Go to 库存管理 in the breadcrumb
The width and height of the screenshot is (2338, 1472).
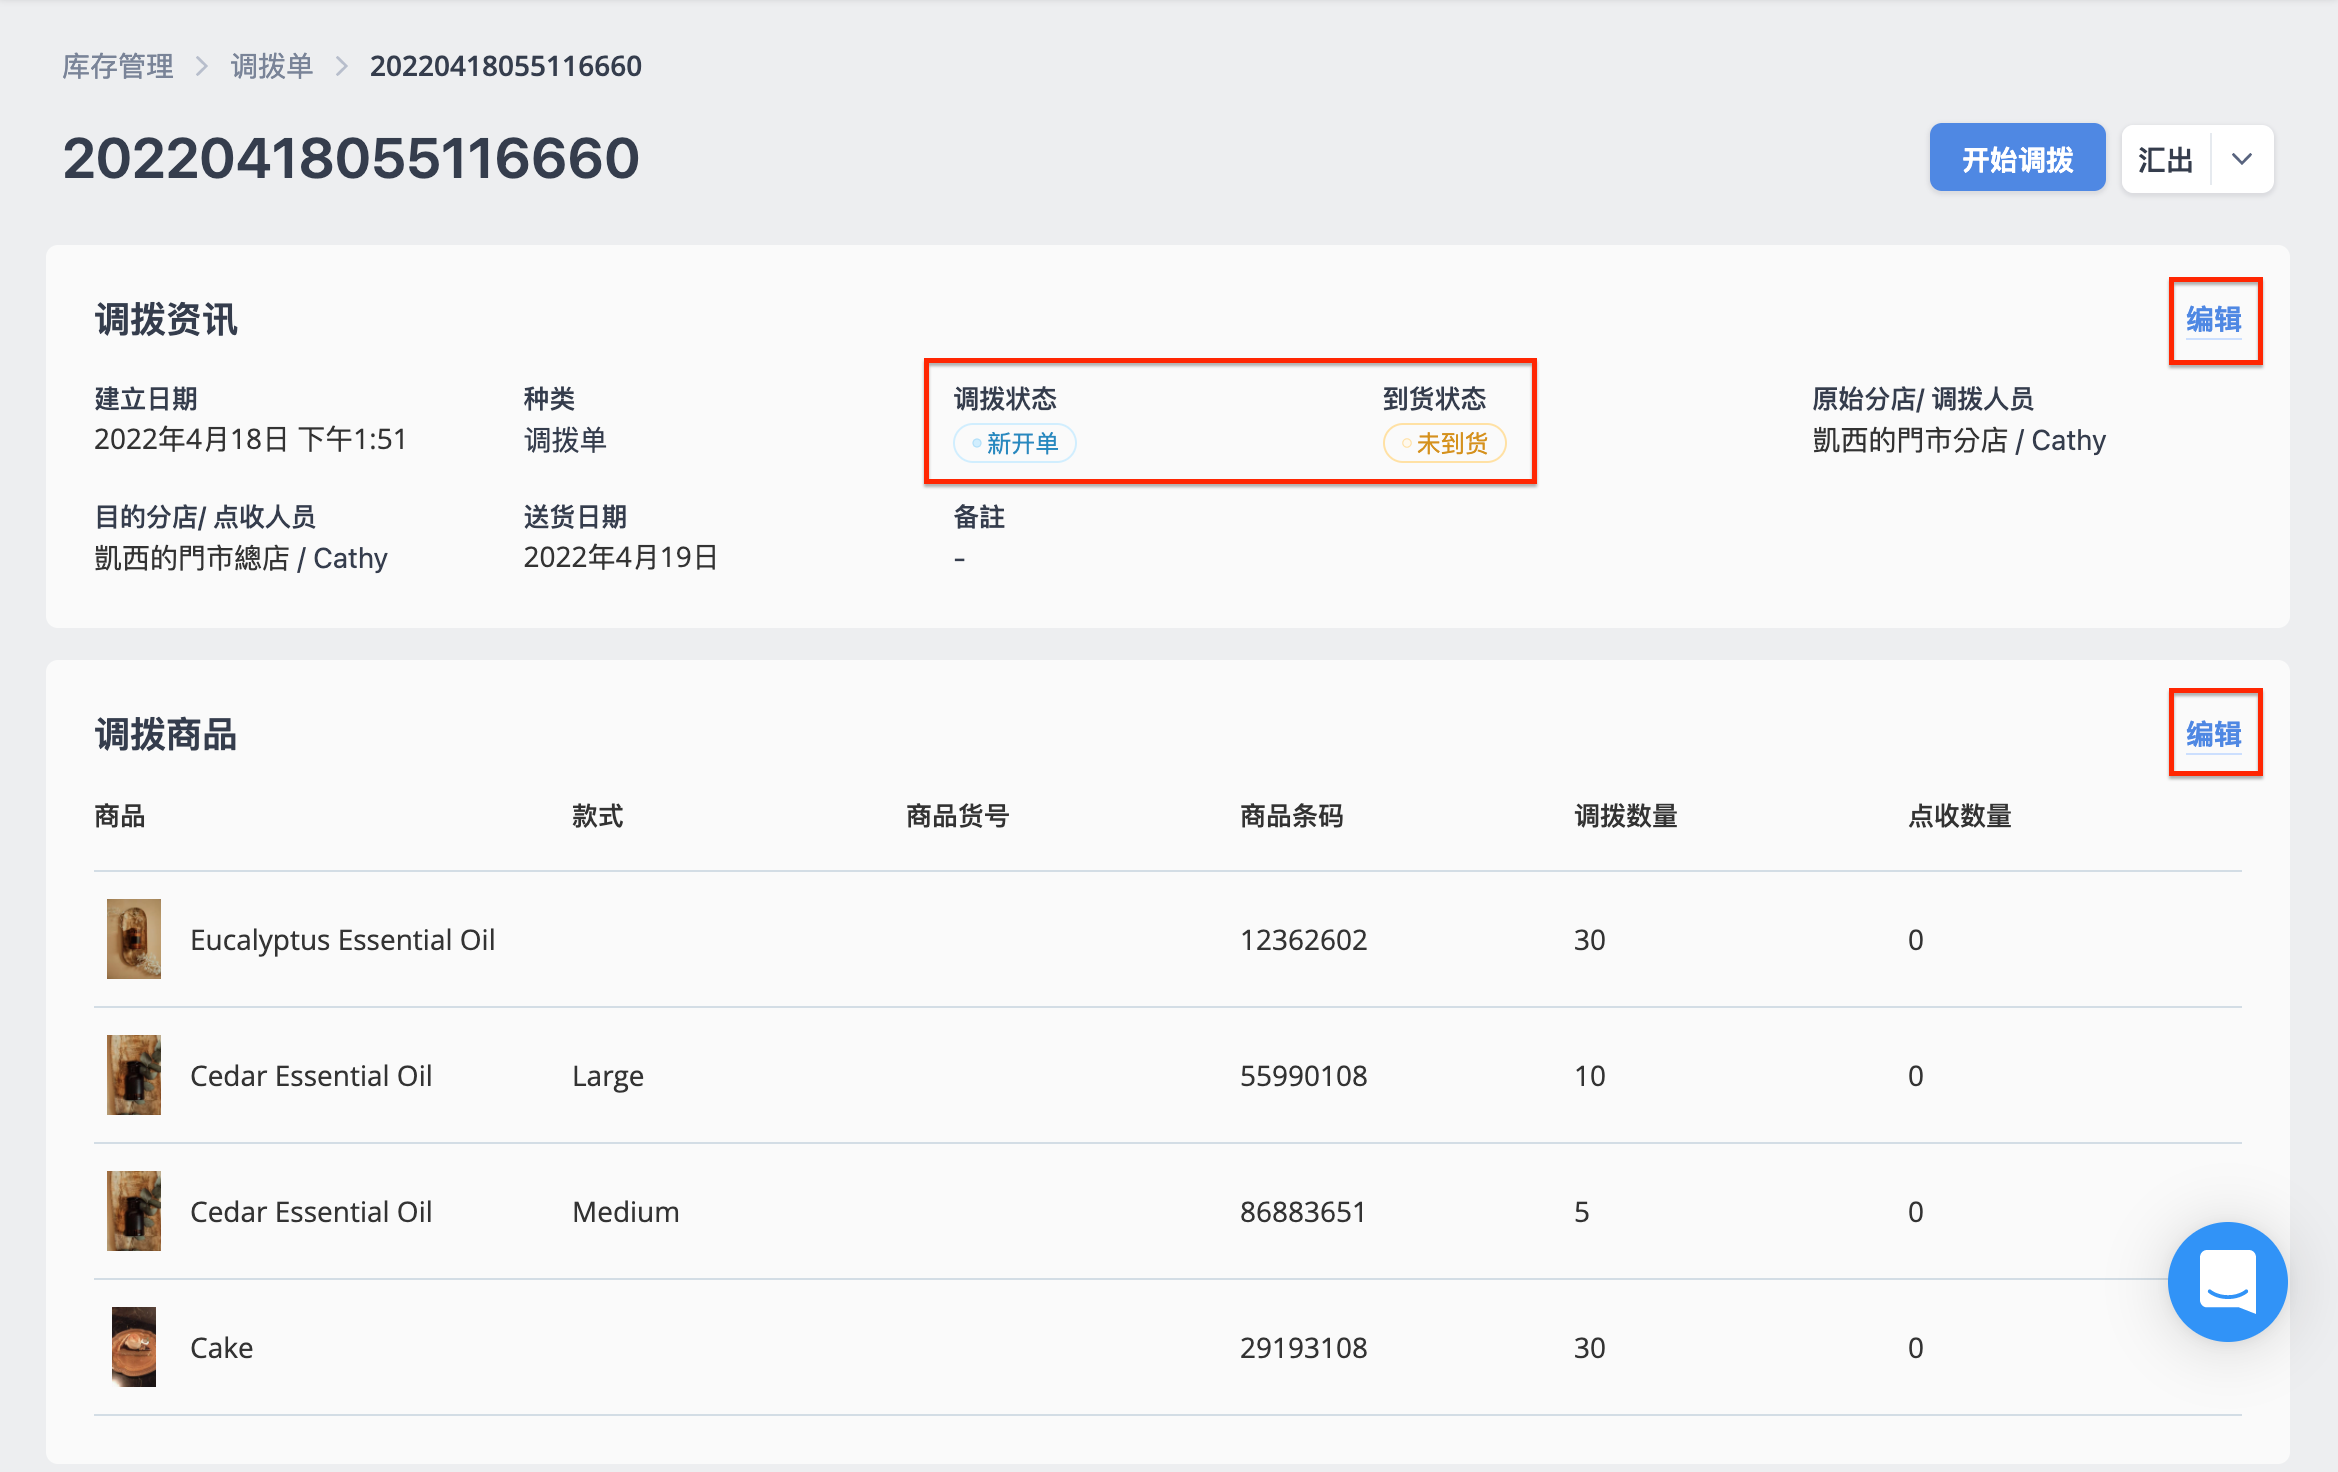[118, 66]
